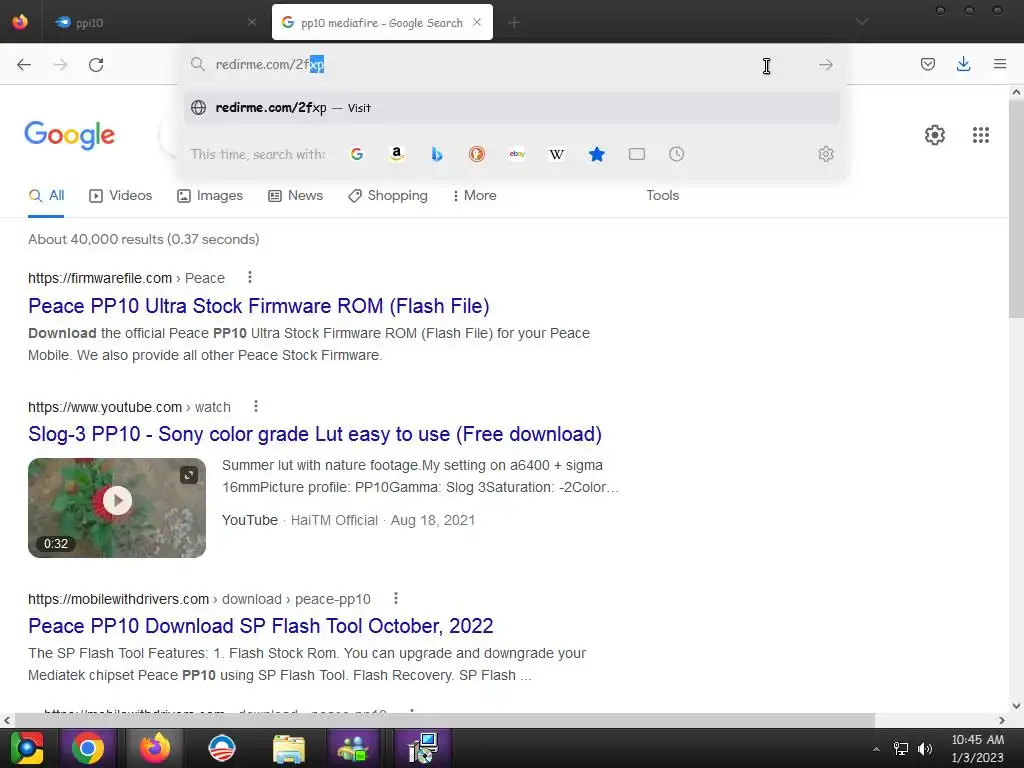1024x768 pixels.
Task: Search this time with Wikipedia
Action: (556, 154)
